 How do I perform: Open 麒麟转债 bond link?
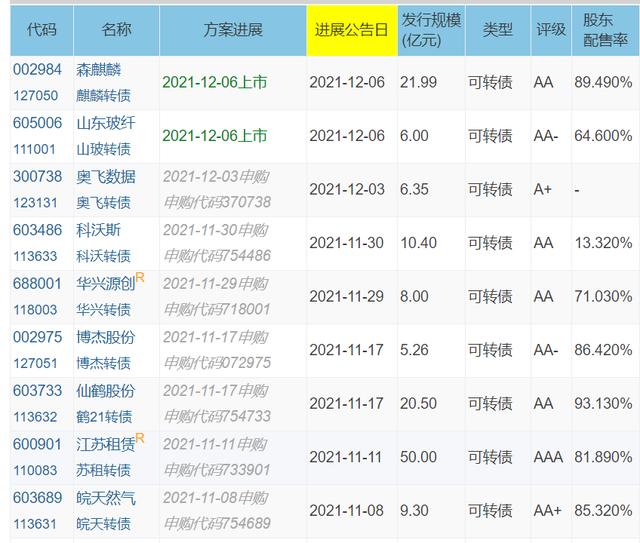coord(103,96)
